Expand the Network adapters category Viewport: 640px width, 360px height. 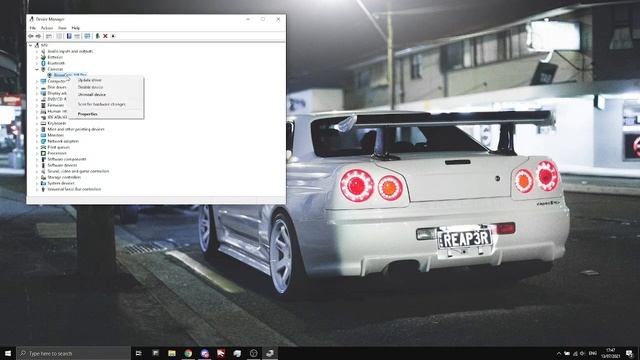click(37, 141)
